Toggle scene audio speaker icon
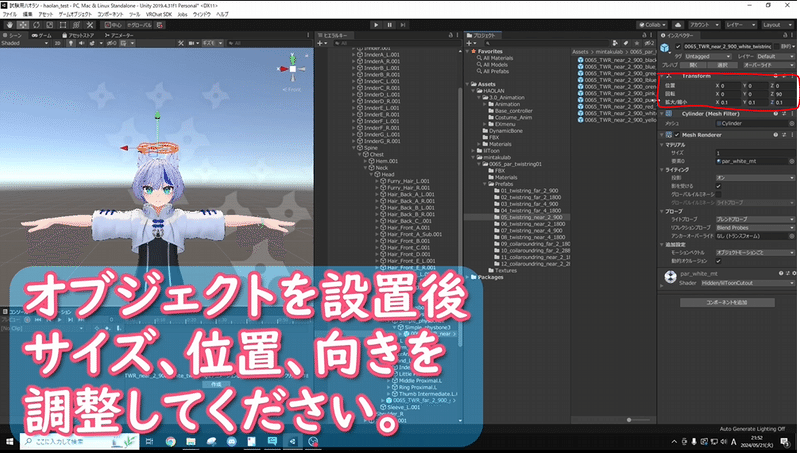 tap(82, 43)
